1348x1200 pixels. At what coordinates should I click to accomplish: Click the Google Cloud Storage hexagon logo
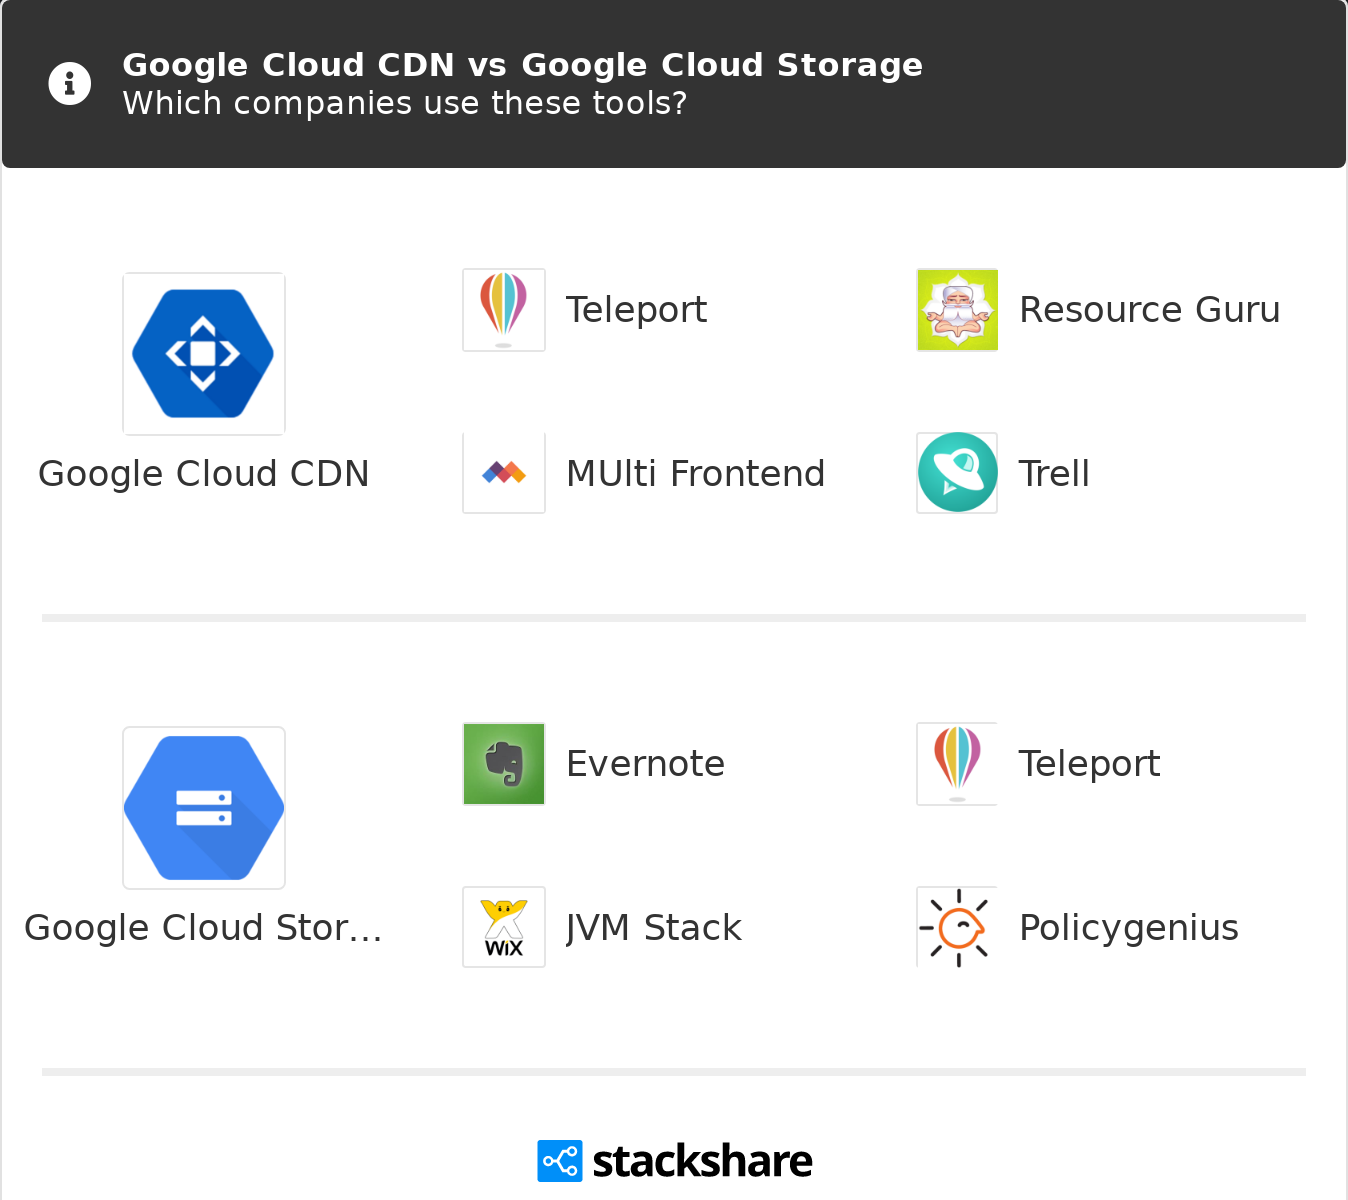tap(204, 808)
